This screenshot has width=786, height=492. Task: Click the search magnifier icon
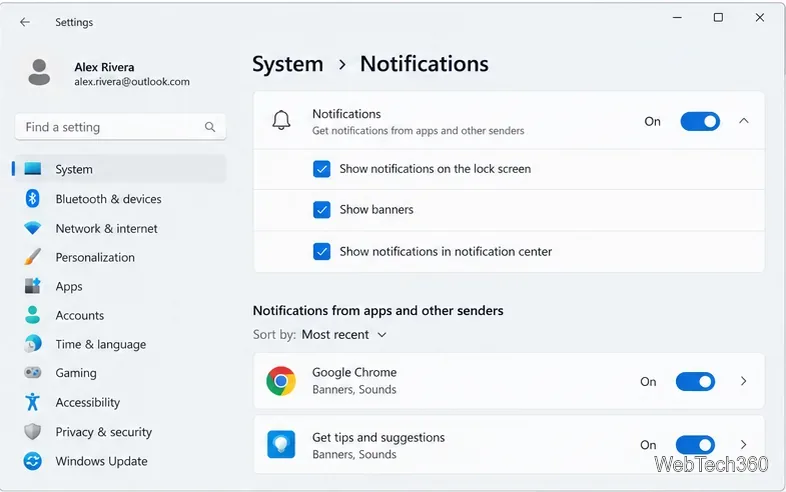210,127
